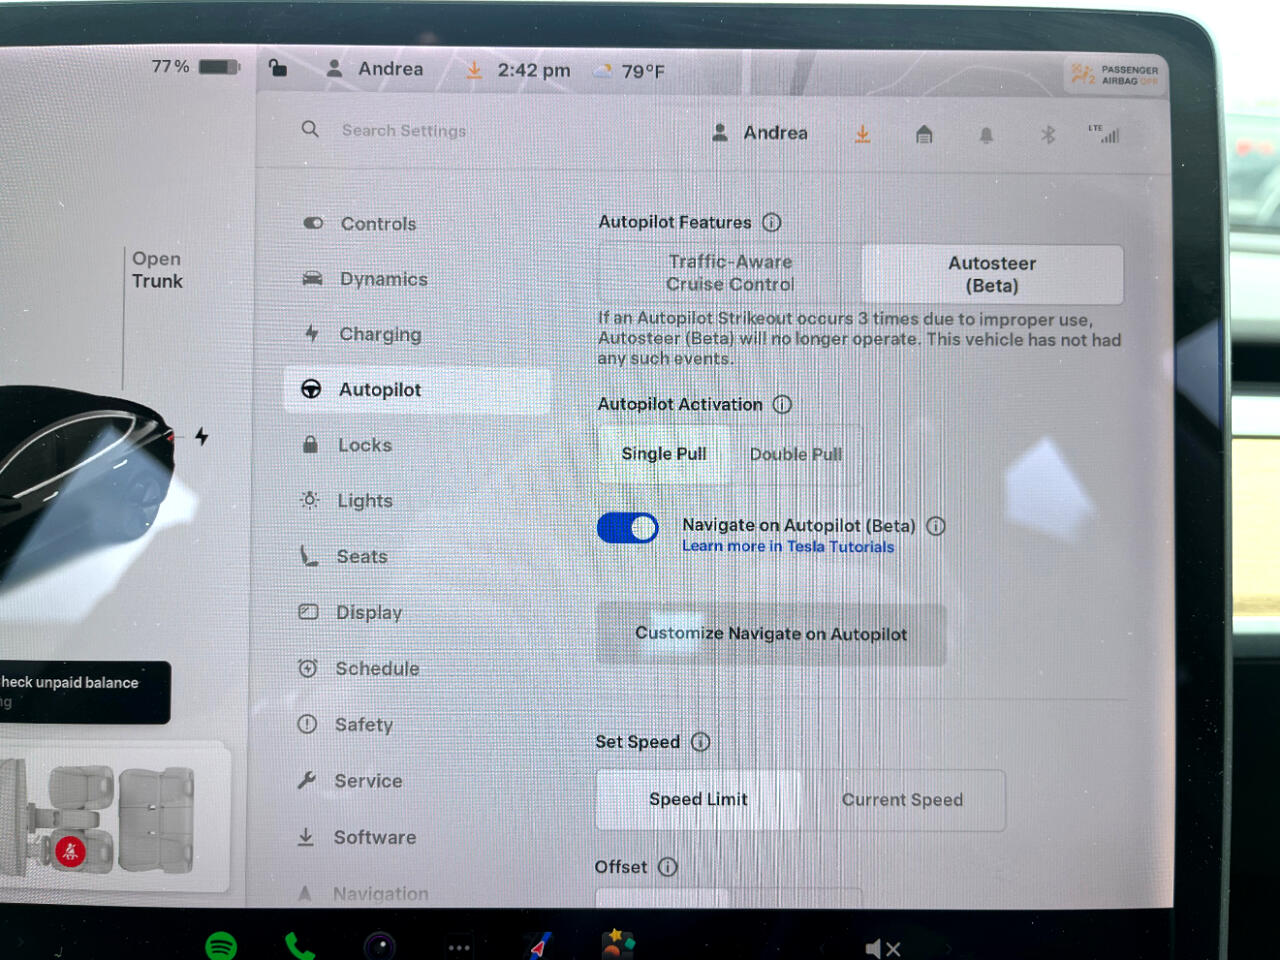1280x960 pixels.
Task: Open the all-apps three-dot menu
Action: (459, 947)
